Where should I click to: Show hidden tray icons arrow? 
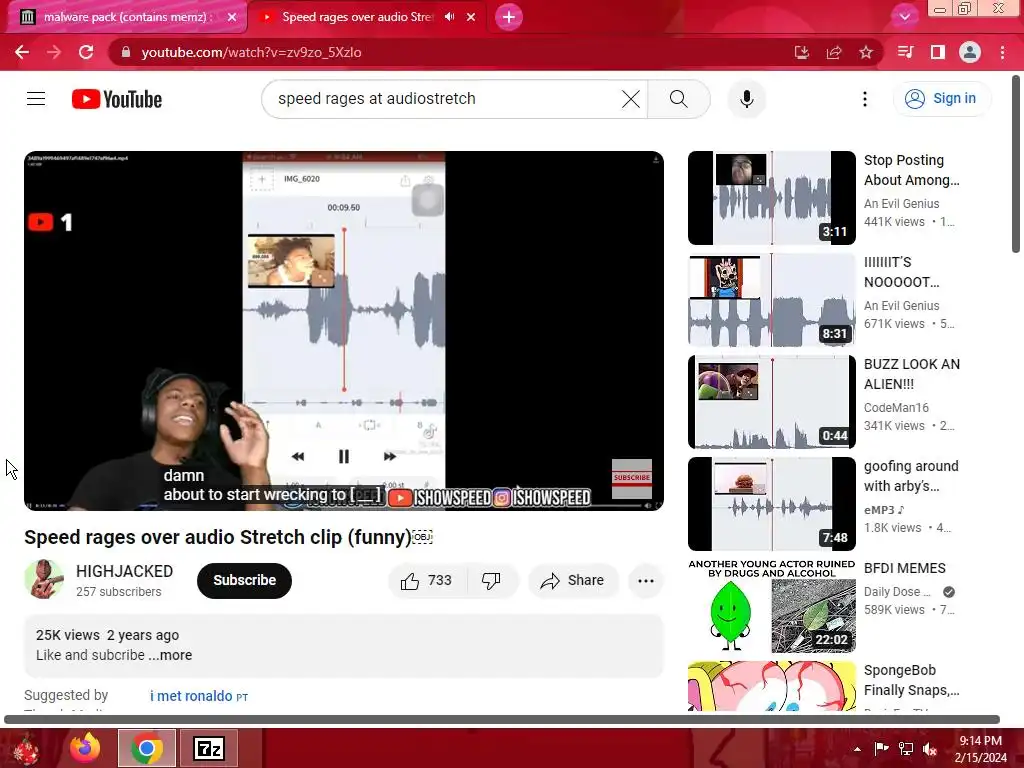tap(857, 749)
